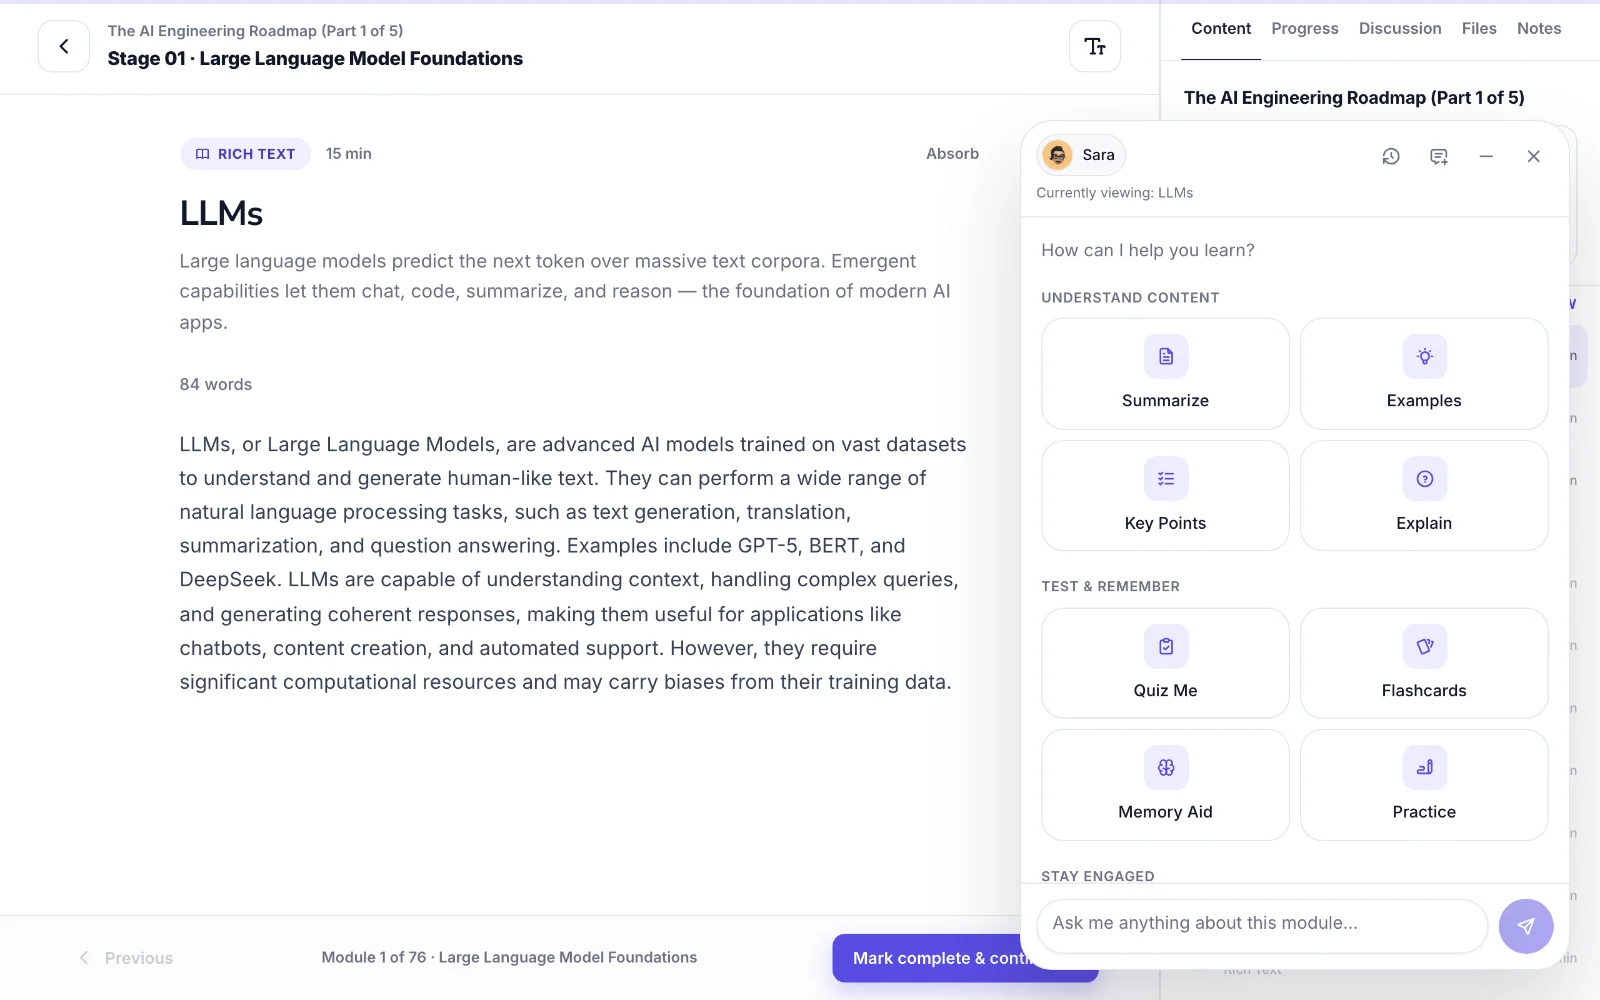
Task: Click The AI Engineering Roadmap sidebar heading
Action: coord(1354,98)
